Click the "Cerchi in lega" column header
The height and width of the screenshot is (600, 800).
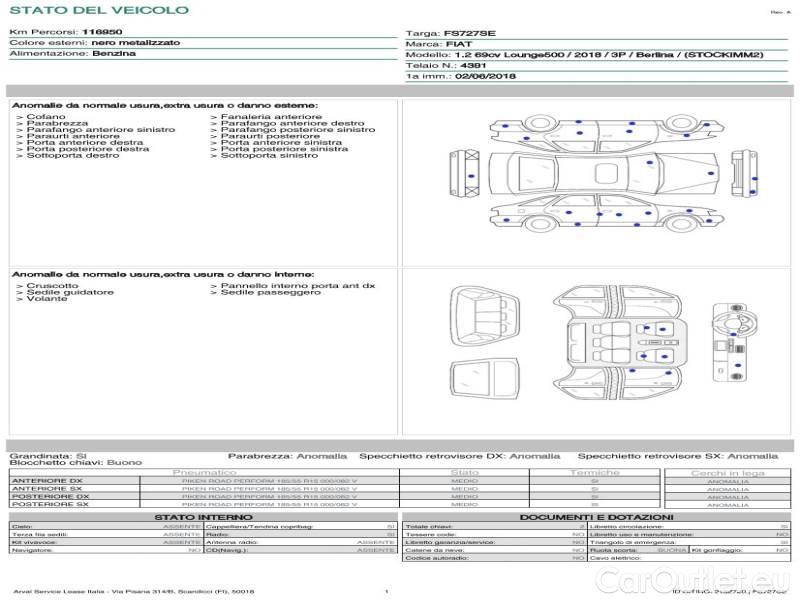coord(727,472)
